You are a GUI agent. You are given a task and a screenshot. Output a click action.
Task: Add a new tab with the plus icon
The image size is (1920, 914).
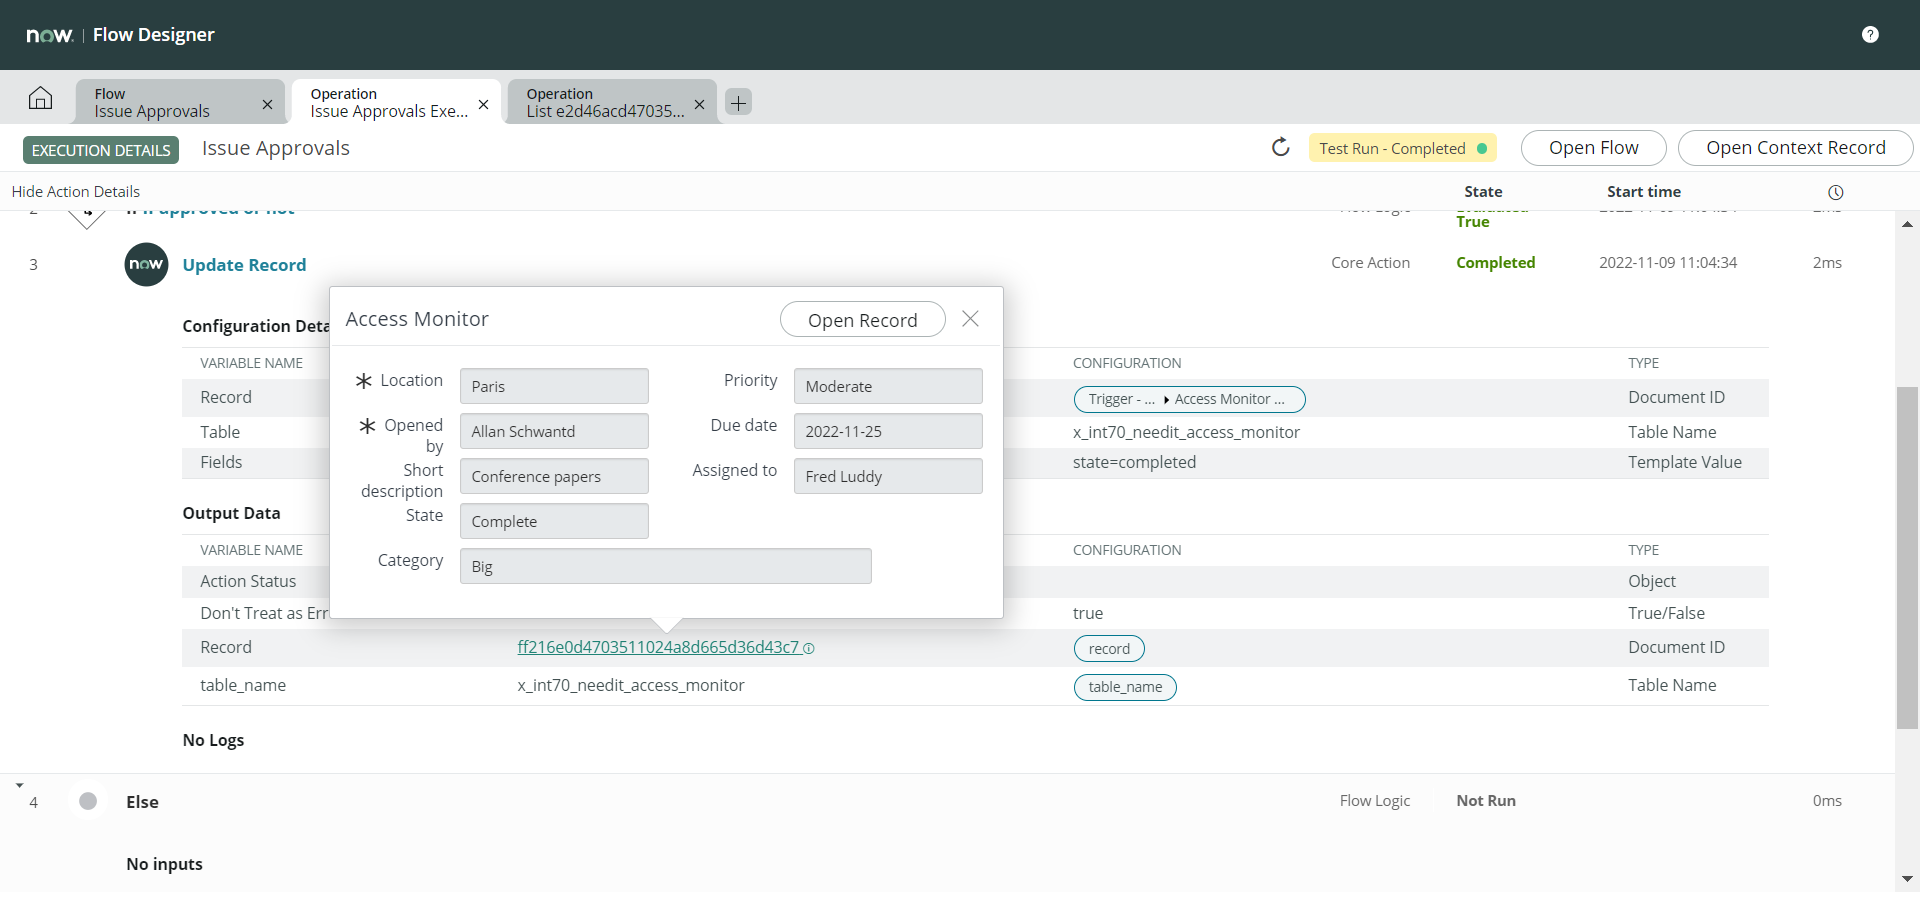pyautogui.click(x=738, y=102)
